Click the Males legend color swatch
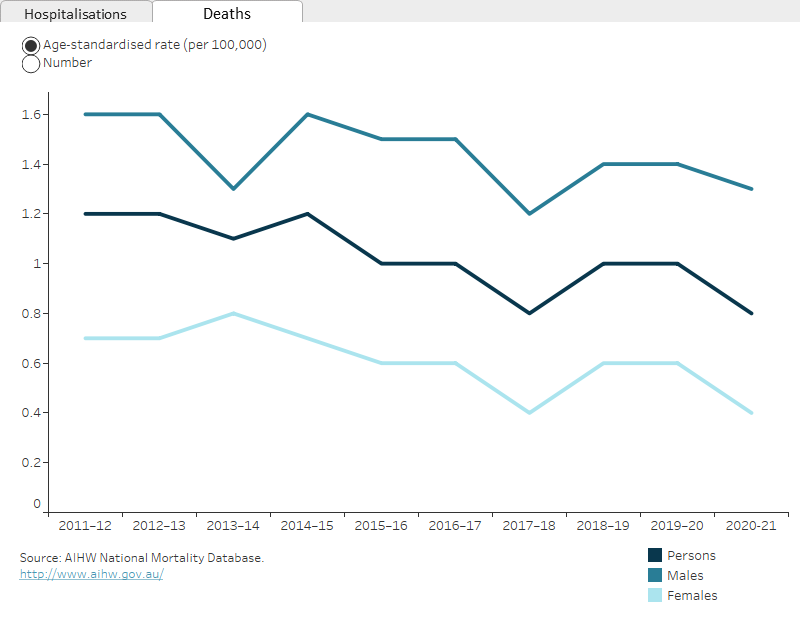 [654, 575]
